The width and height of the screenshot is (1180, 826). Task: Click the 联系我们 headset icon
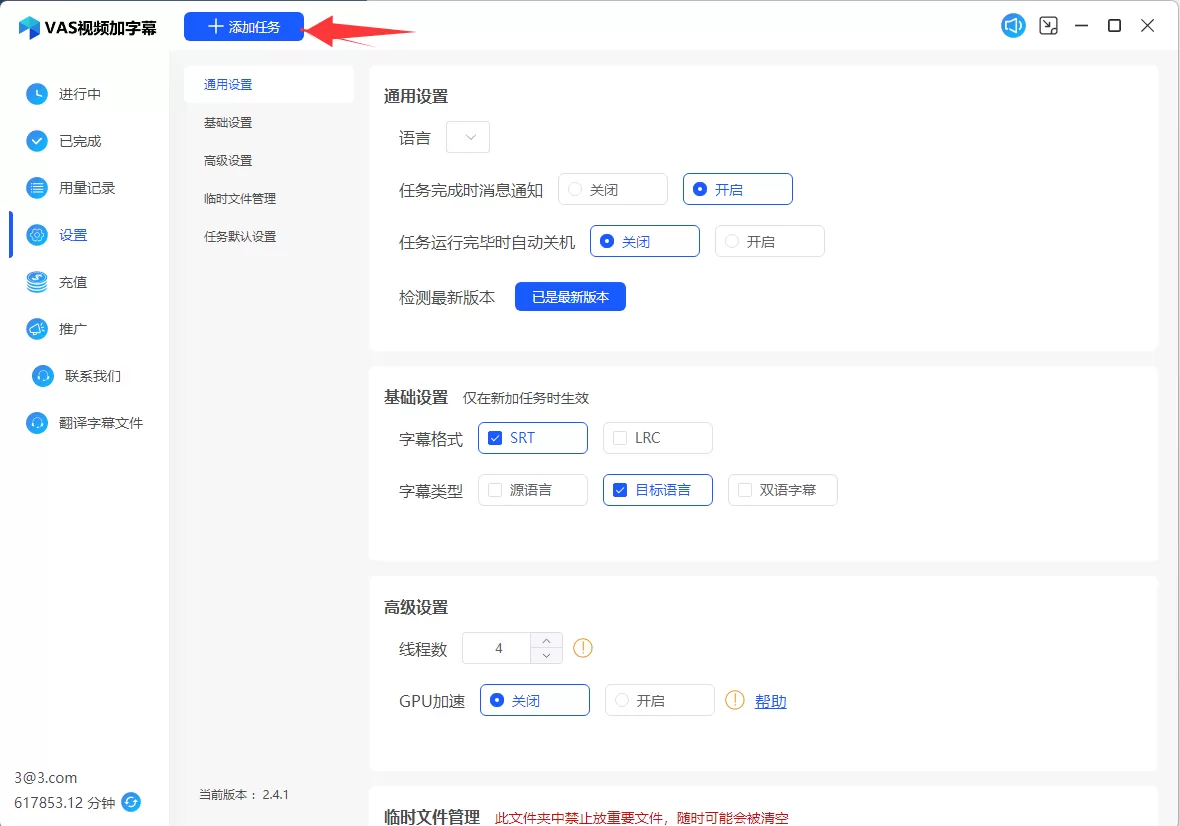(43, 376)
